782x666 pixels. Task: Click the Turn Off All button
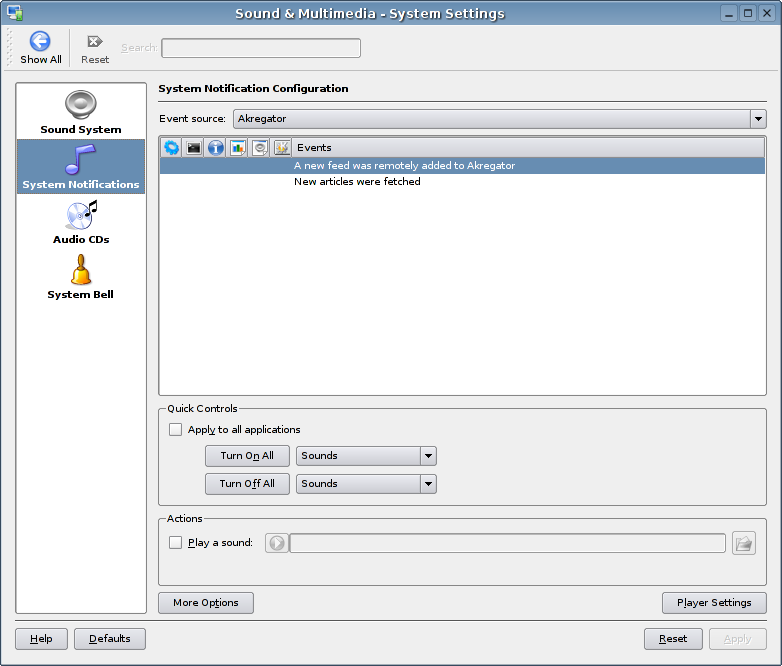(x=247, y=484)
